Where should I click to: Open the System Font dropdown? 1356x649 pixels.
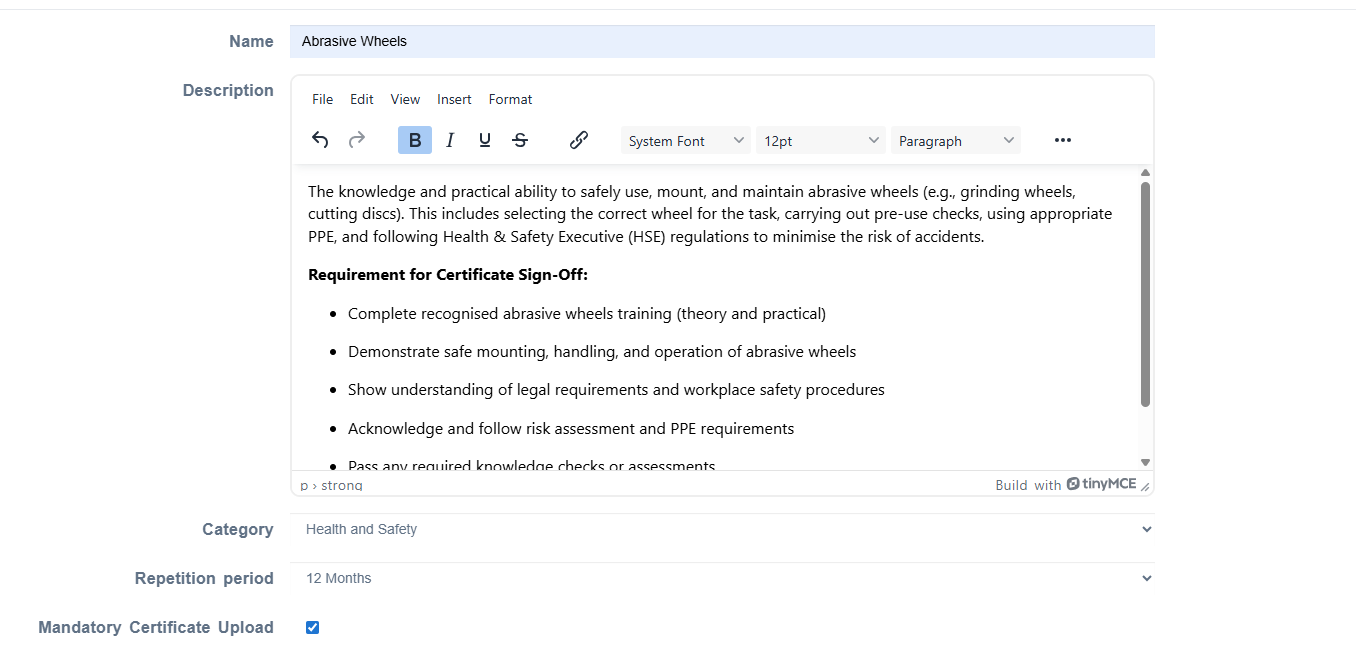point(686,141)
